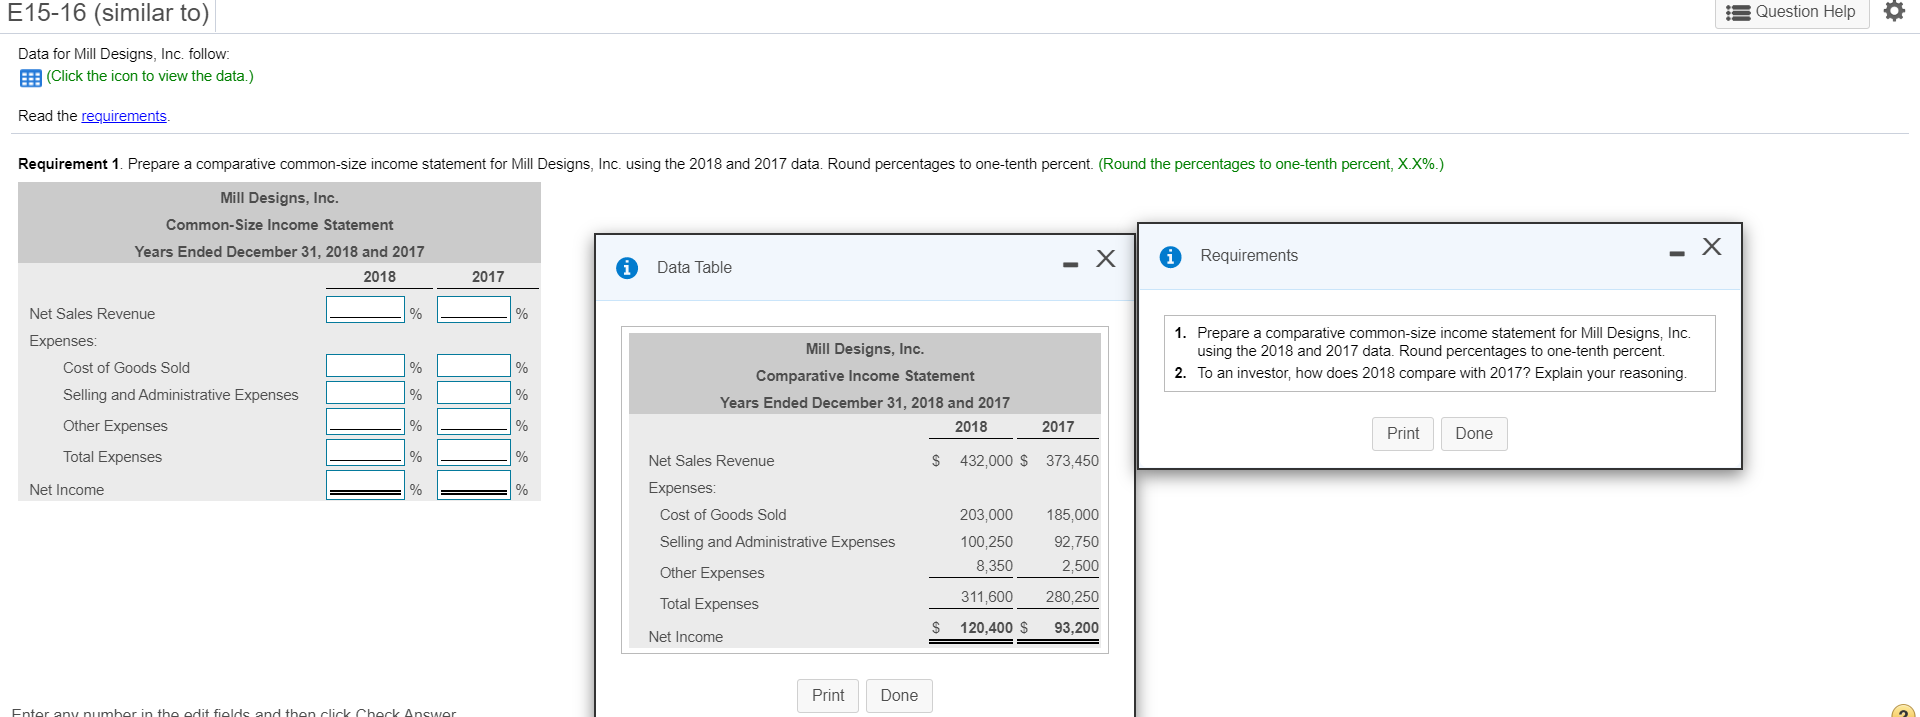Minimize the Data Table dialog
The image size is (1920, 717).
[x=1070, y=265]
